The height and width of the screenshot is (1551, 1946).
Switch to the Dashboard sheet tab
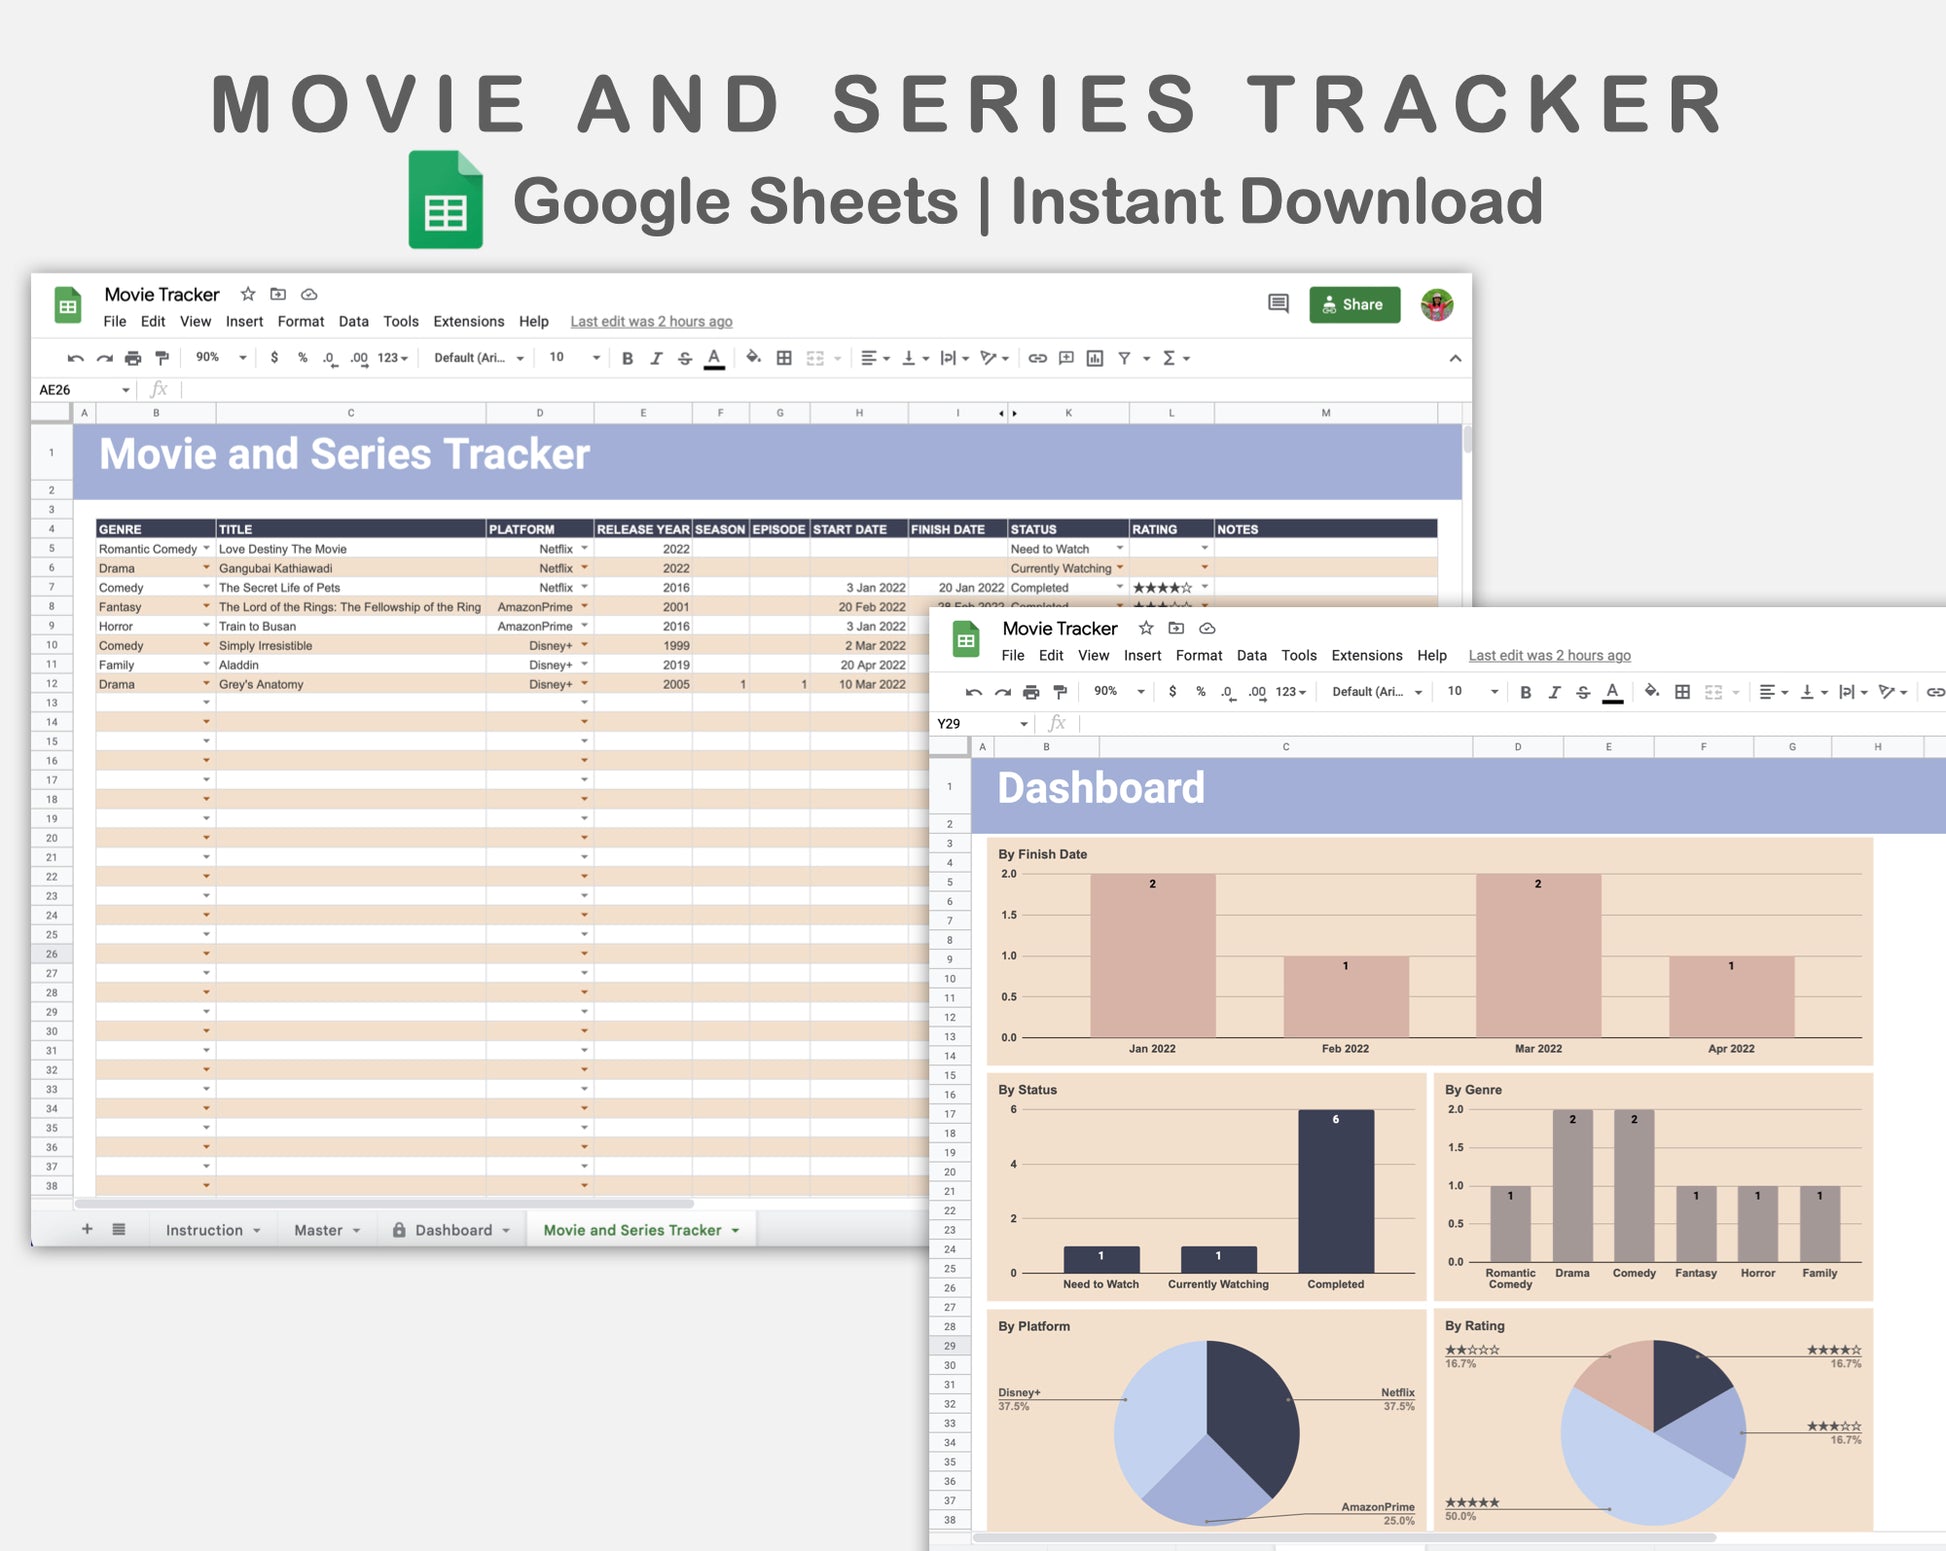453,1230
